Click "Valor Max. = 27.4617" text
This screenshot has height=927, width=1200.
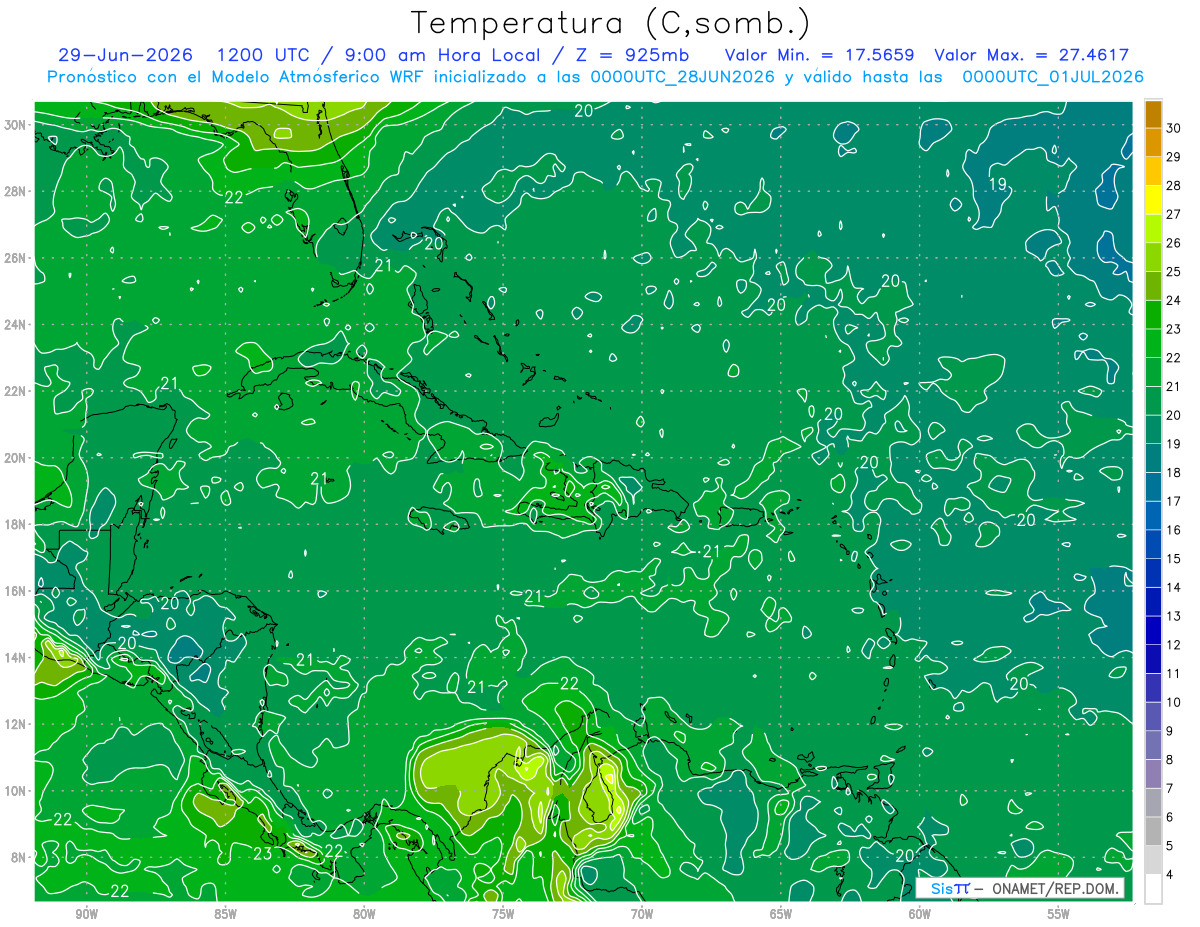pyautogui.click(x=1031, y=55)
